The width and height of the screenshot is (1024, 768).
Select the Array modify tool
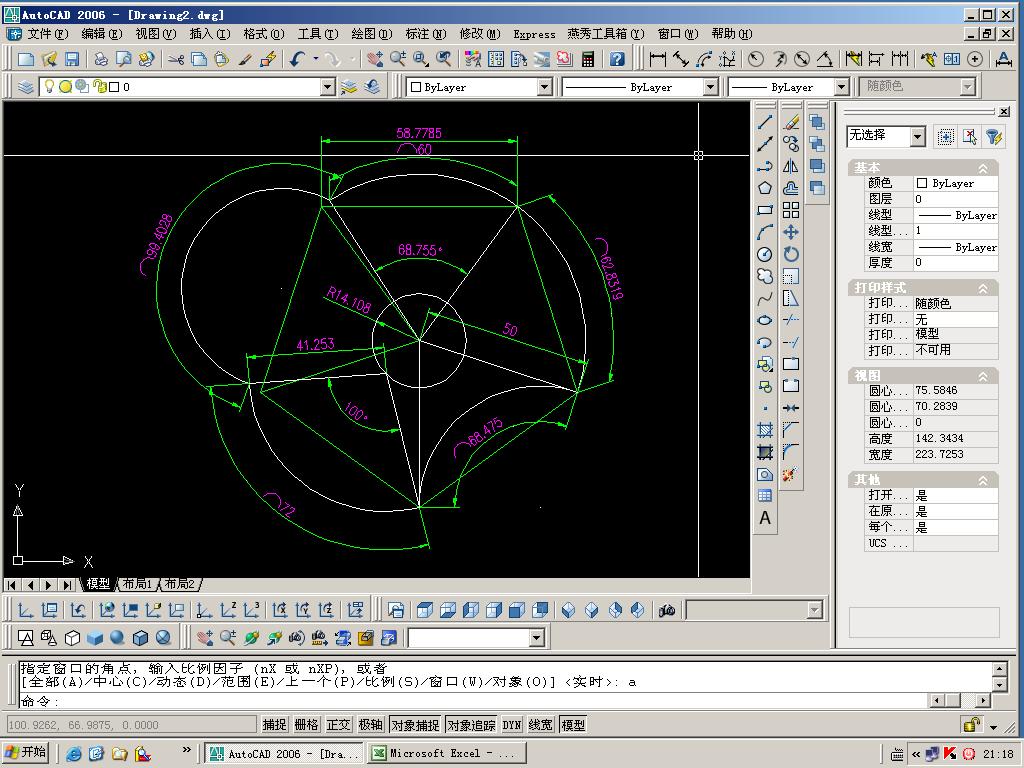[x=791, y=210]
